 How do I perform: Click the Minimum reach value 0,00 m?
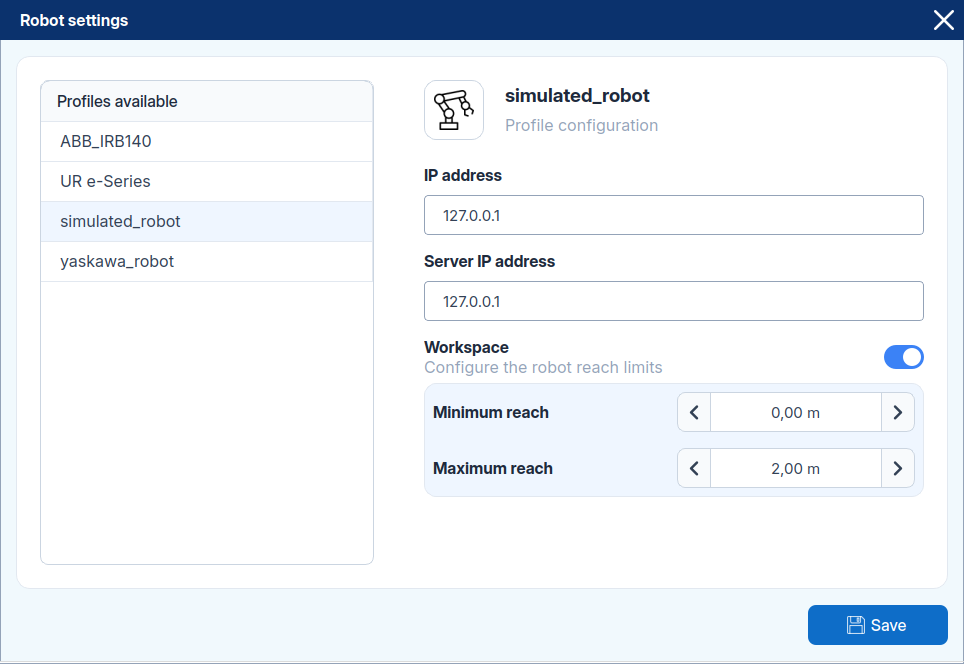[x=796, y=413]
